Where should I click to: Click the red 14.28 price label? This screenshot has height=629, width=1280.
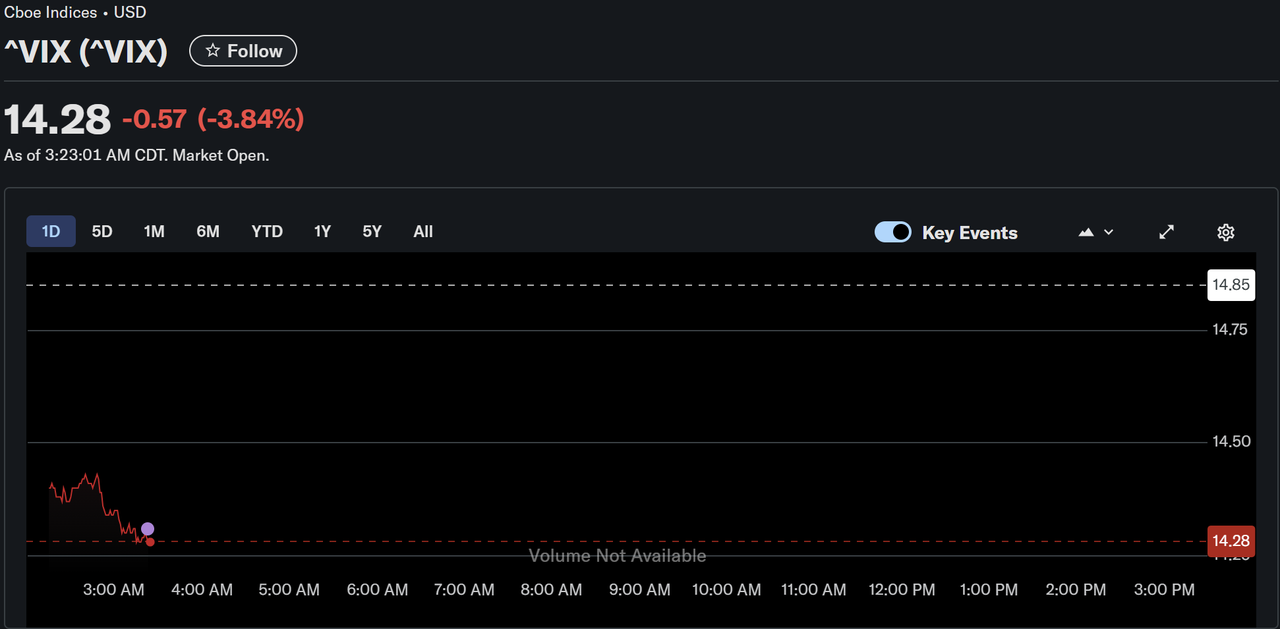pyautogui.click(x=1230, y=541)
